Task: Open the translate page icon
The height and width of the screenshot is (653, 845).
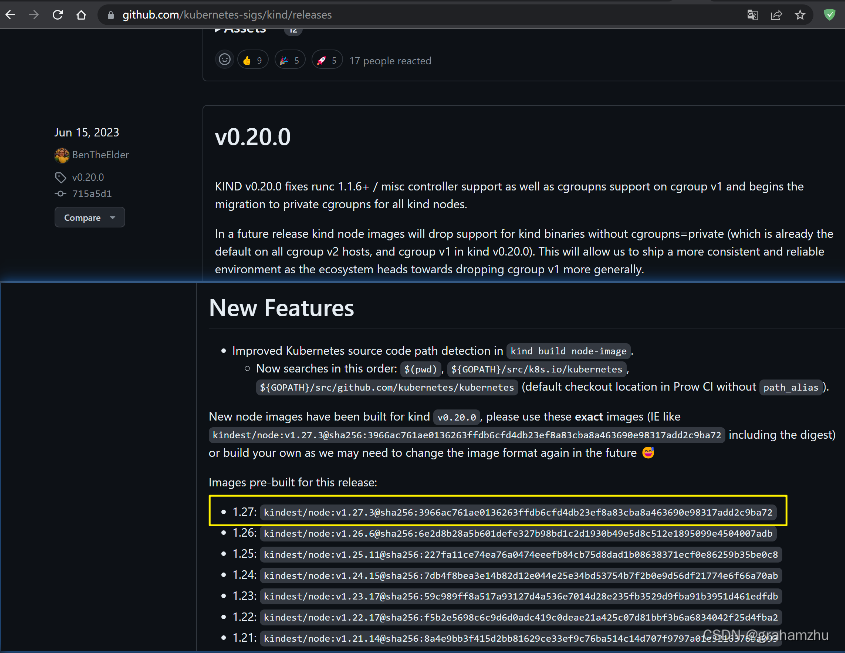Action: [x=753, y=15]
